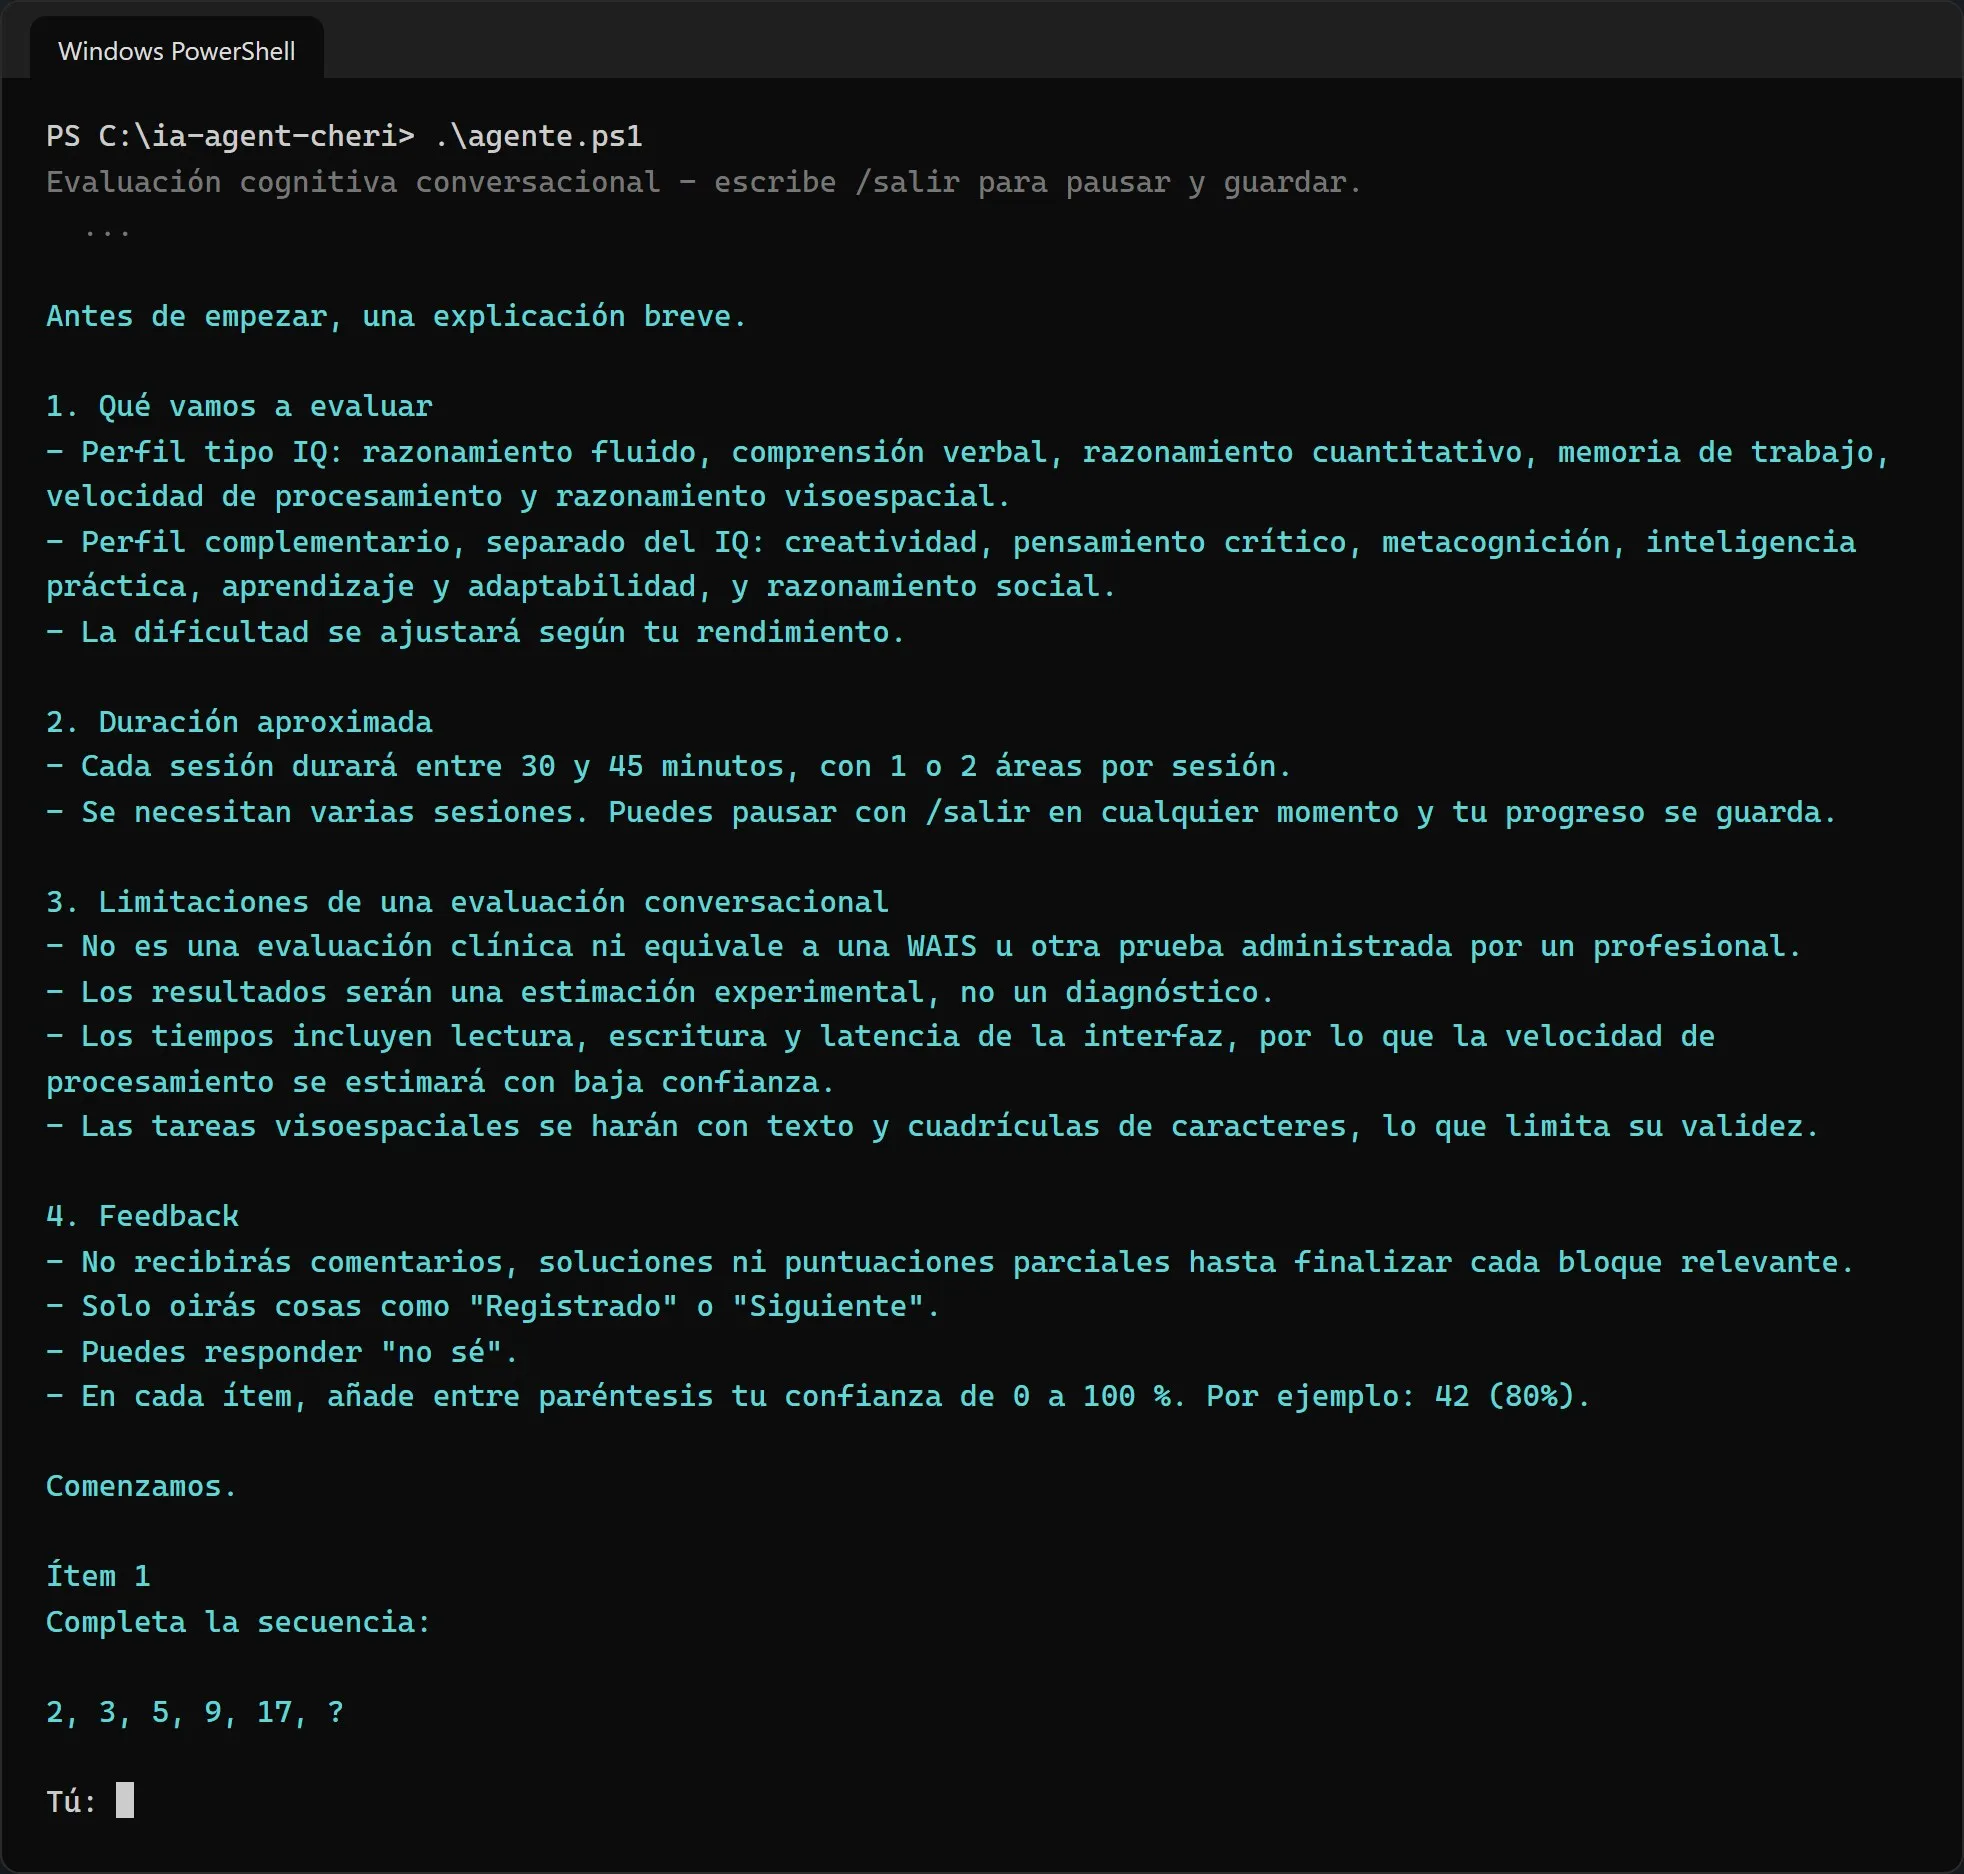This screenshot has height=1874, width=1964.
Task: Click the line "Evaluación cognitiva conversacional"
Action: (353, 182)
